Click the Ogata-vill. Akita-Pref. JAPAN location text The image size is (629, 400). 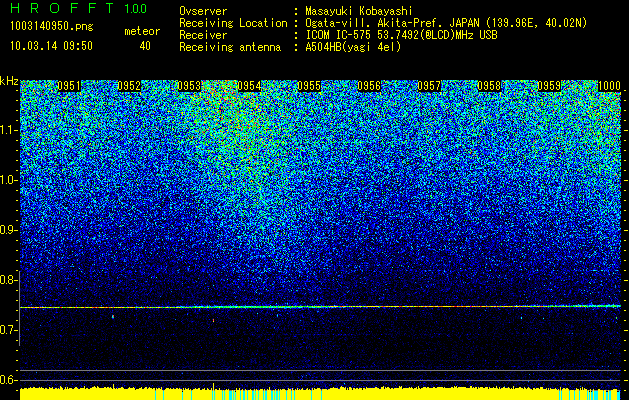pyautogui.click(x=446, y=23)
